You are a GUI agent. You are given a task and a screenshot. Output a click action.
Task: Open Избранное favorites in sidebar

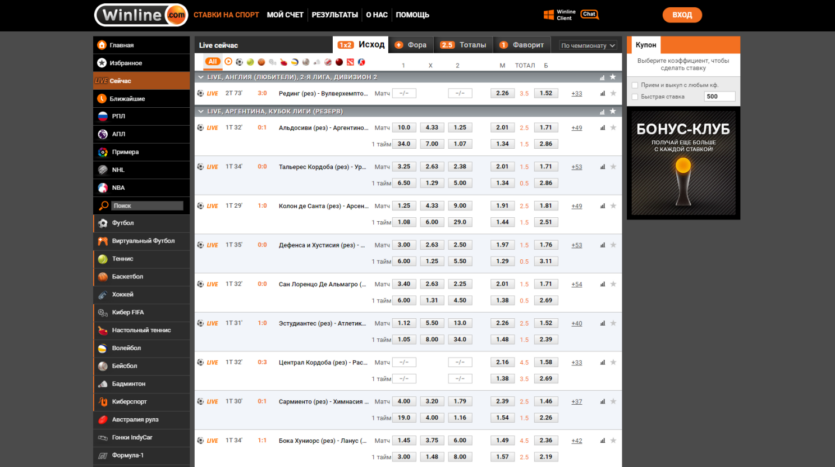click(x=126, y=63)
